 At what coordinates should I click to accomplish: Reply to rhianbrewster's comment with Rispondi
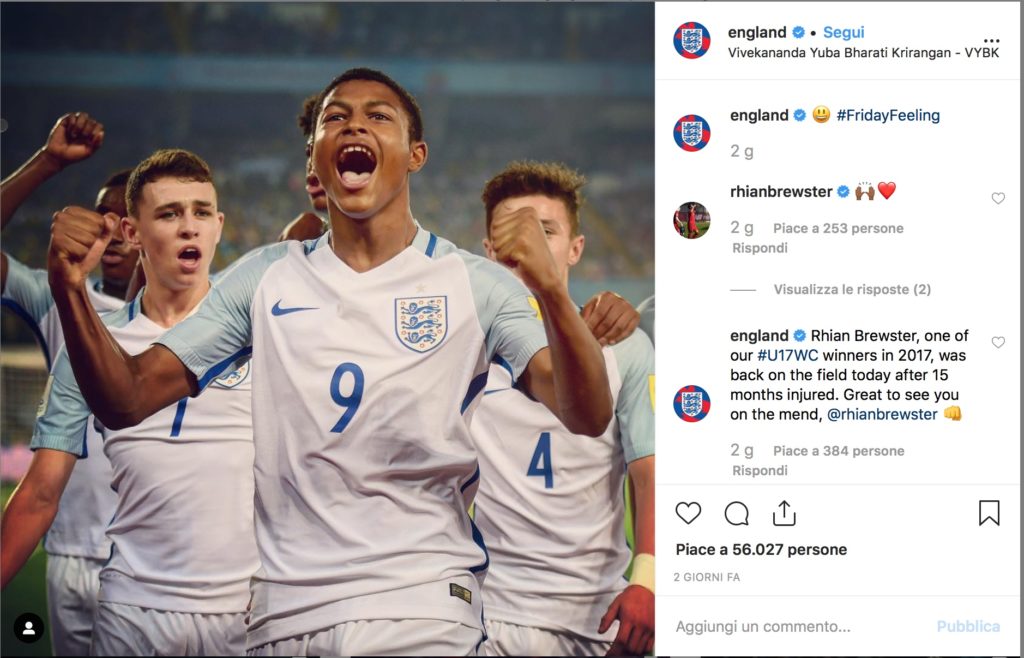click(x=760, y=248)
